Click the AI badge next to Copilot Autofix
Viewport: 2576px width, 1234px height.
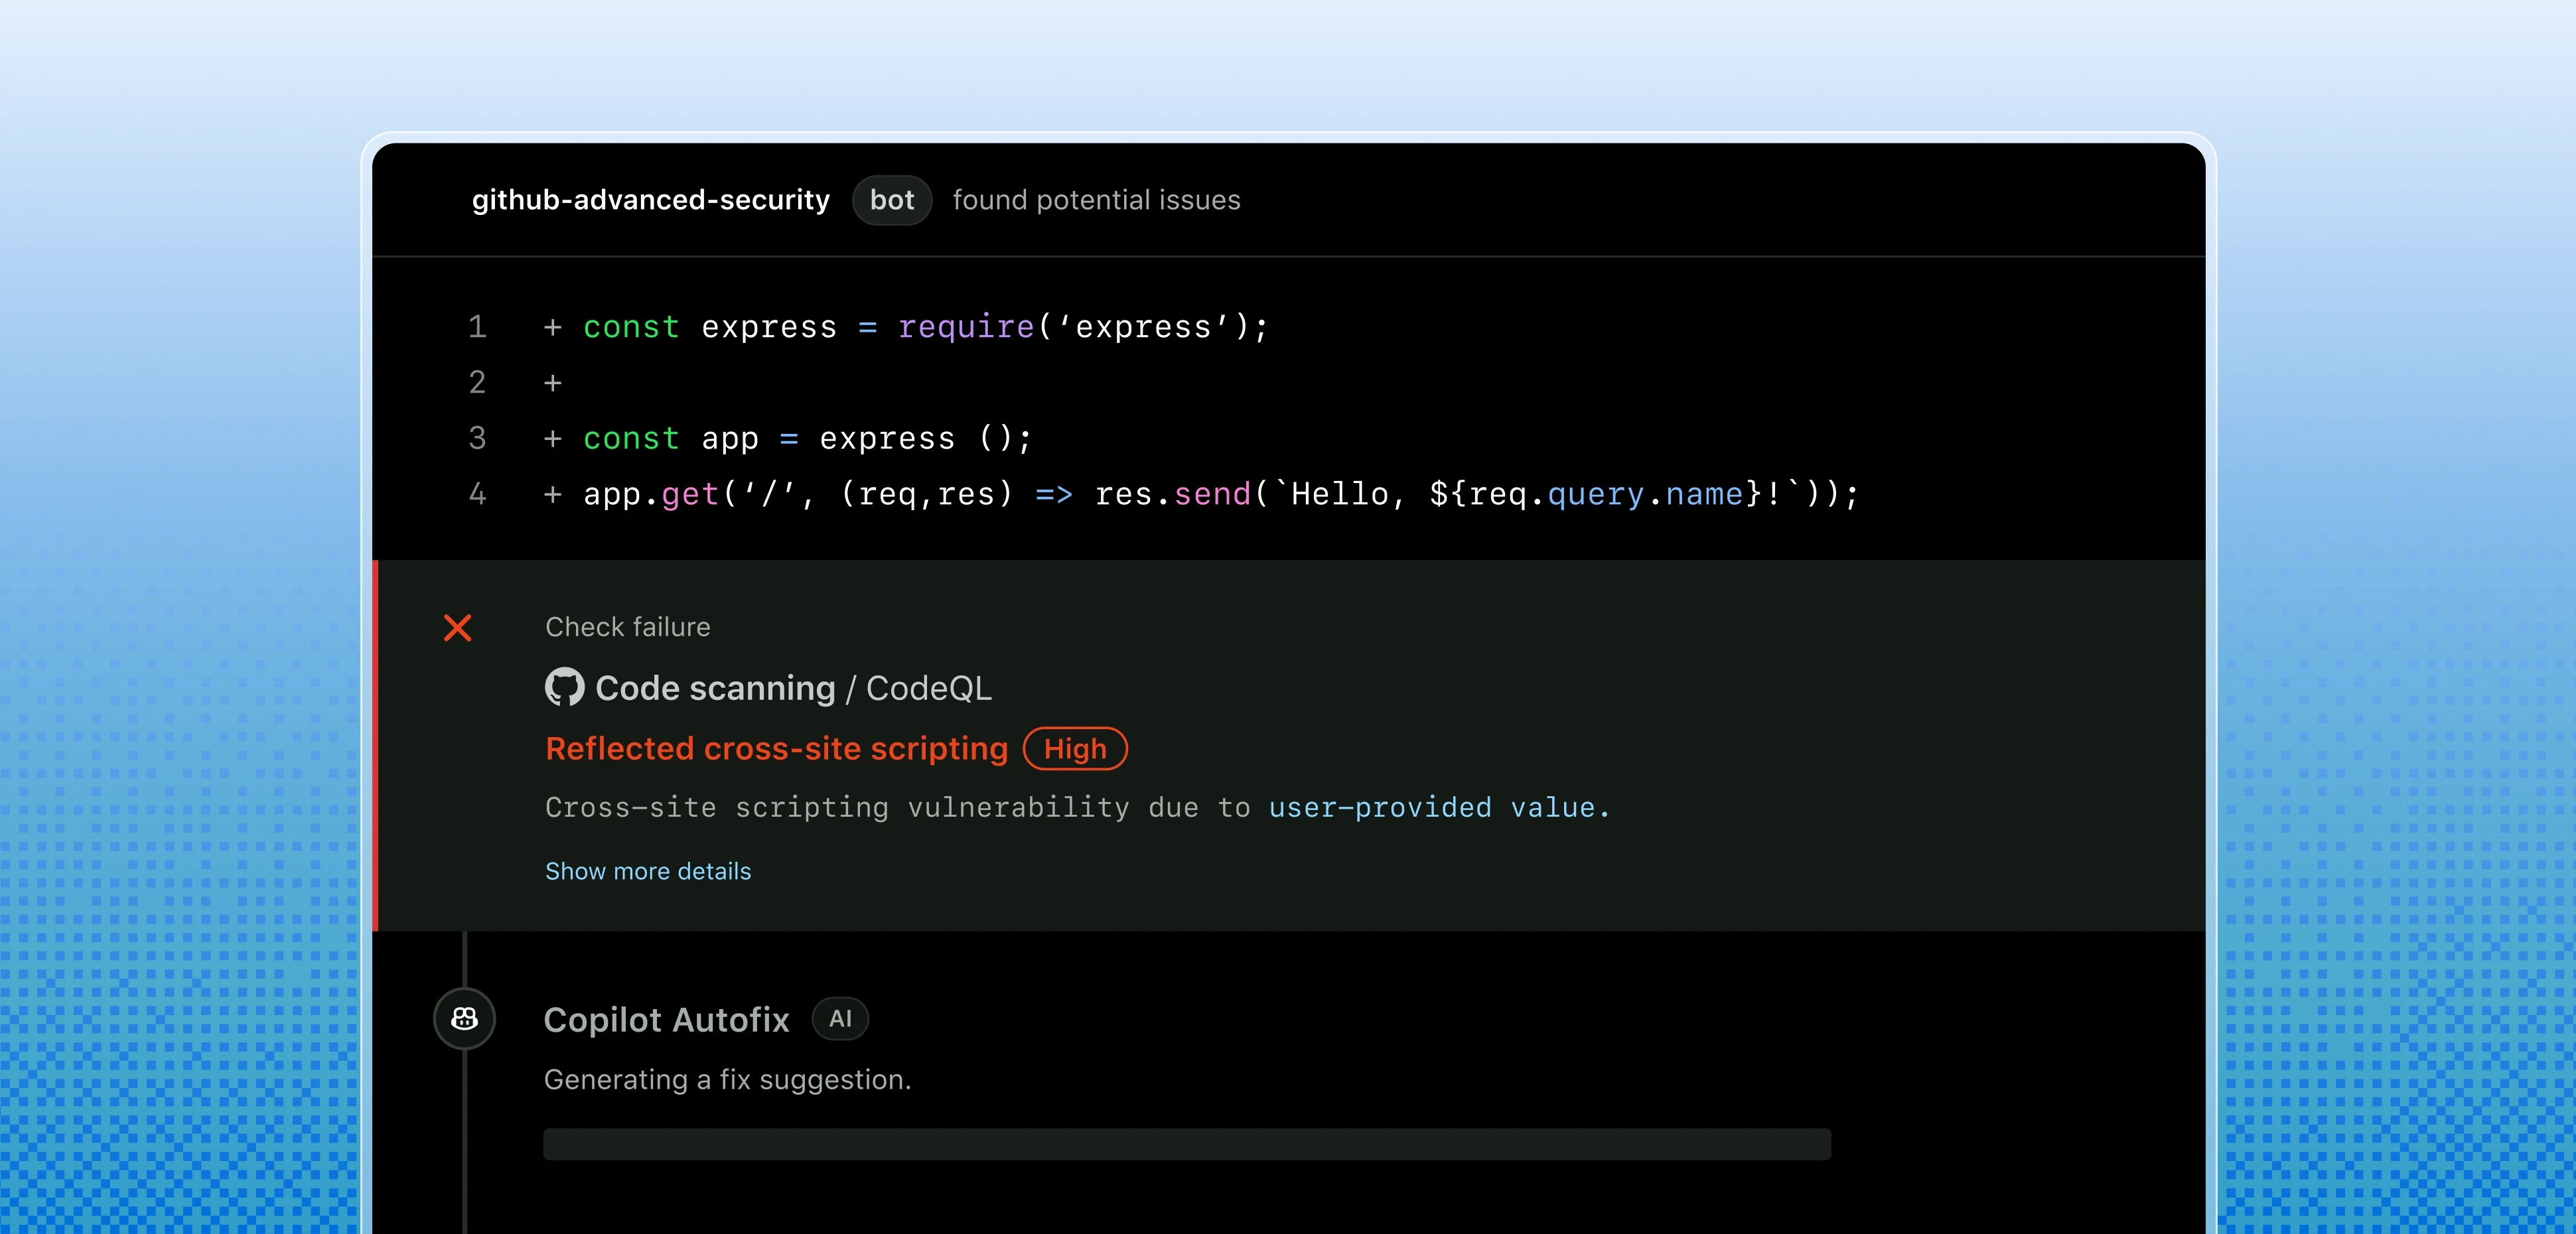coord(840,1019)
